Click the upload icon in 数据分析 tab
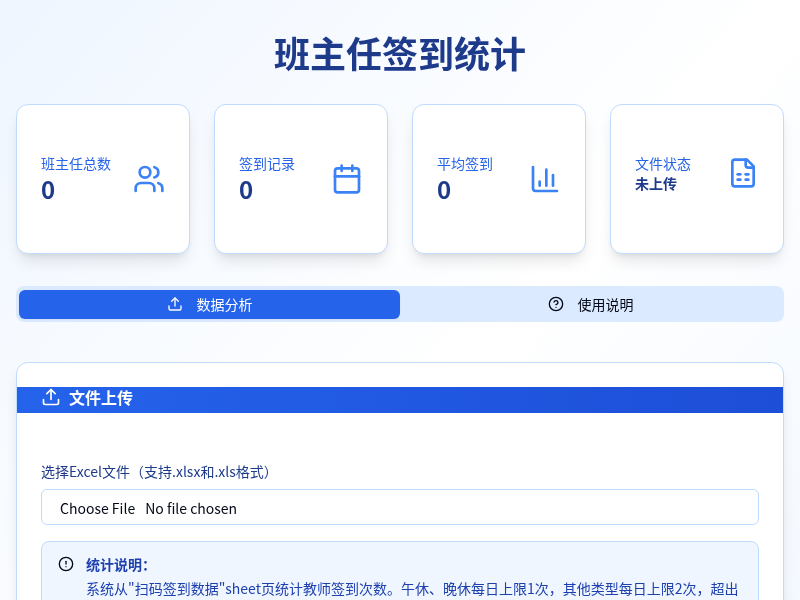The width and height of the screenshot is (800, 600). (x=175, y=305)
